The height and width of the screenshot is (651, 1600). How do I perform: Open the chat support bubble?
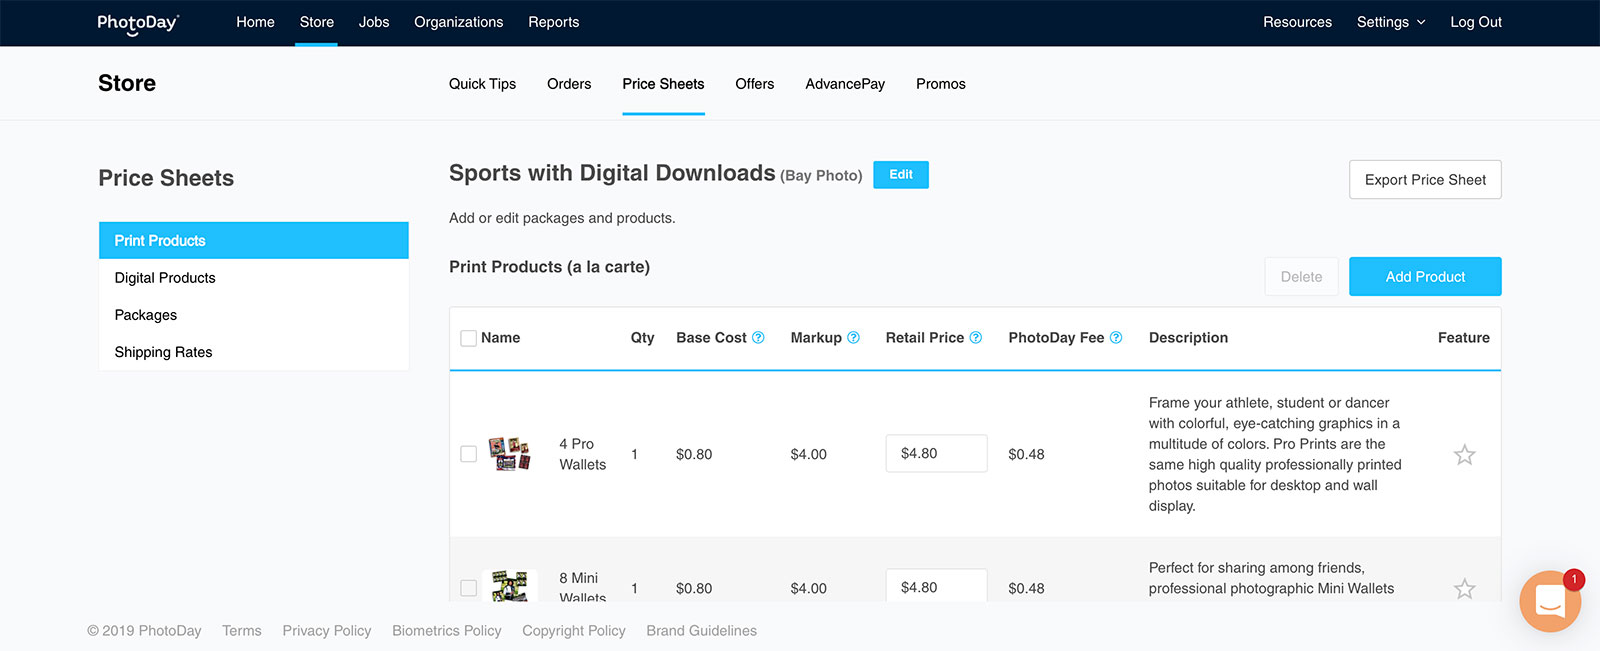click(1550, 601)
